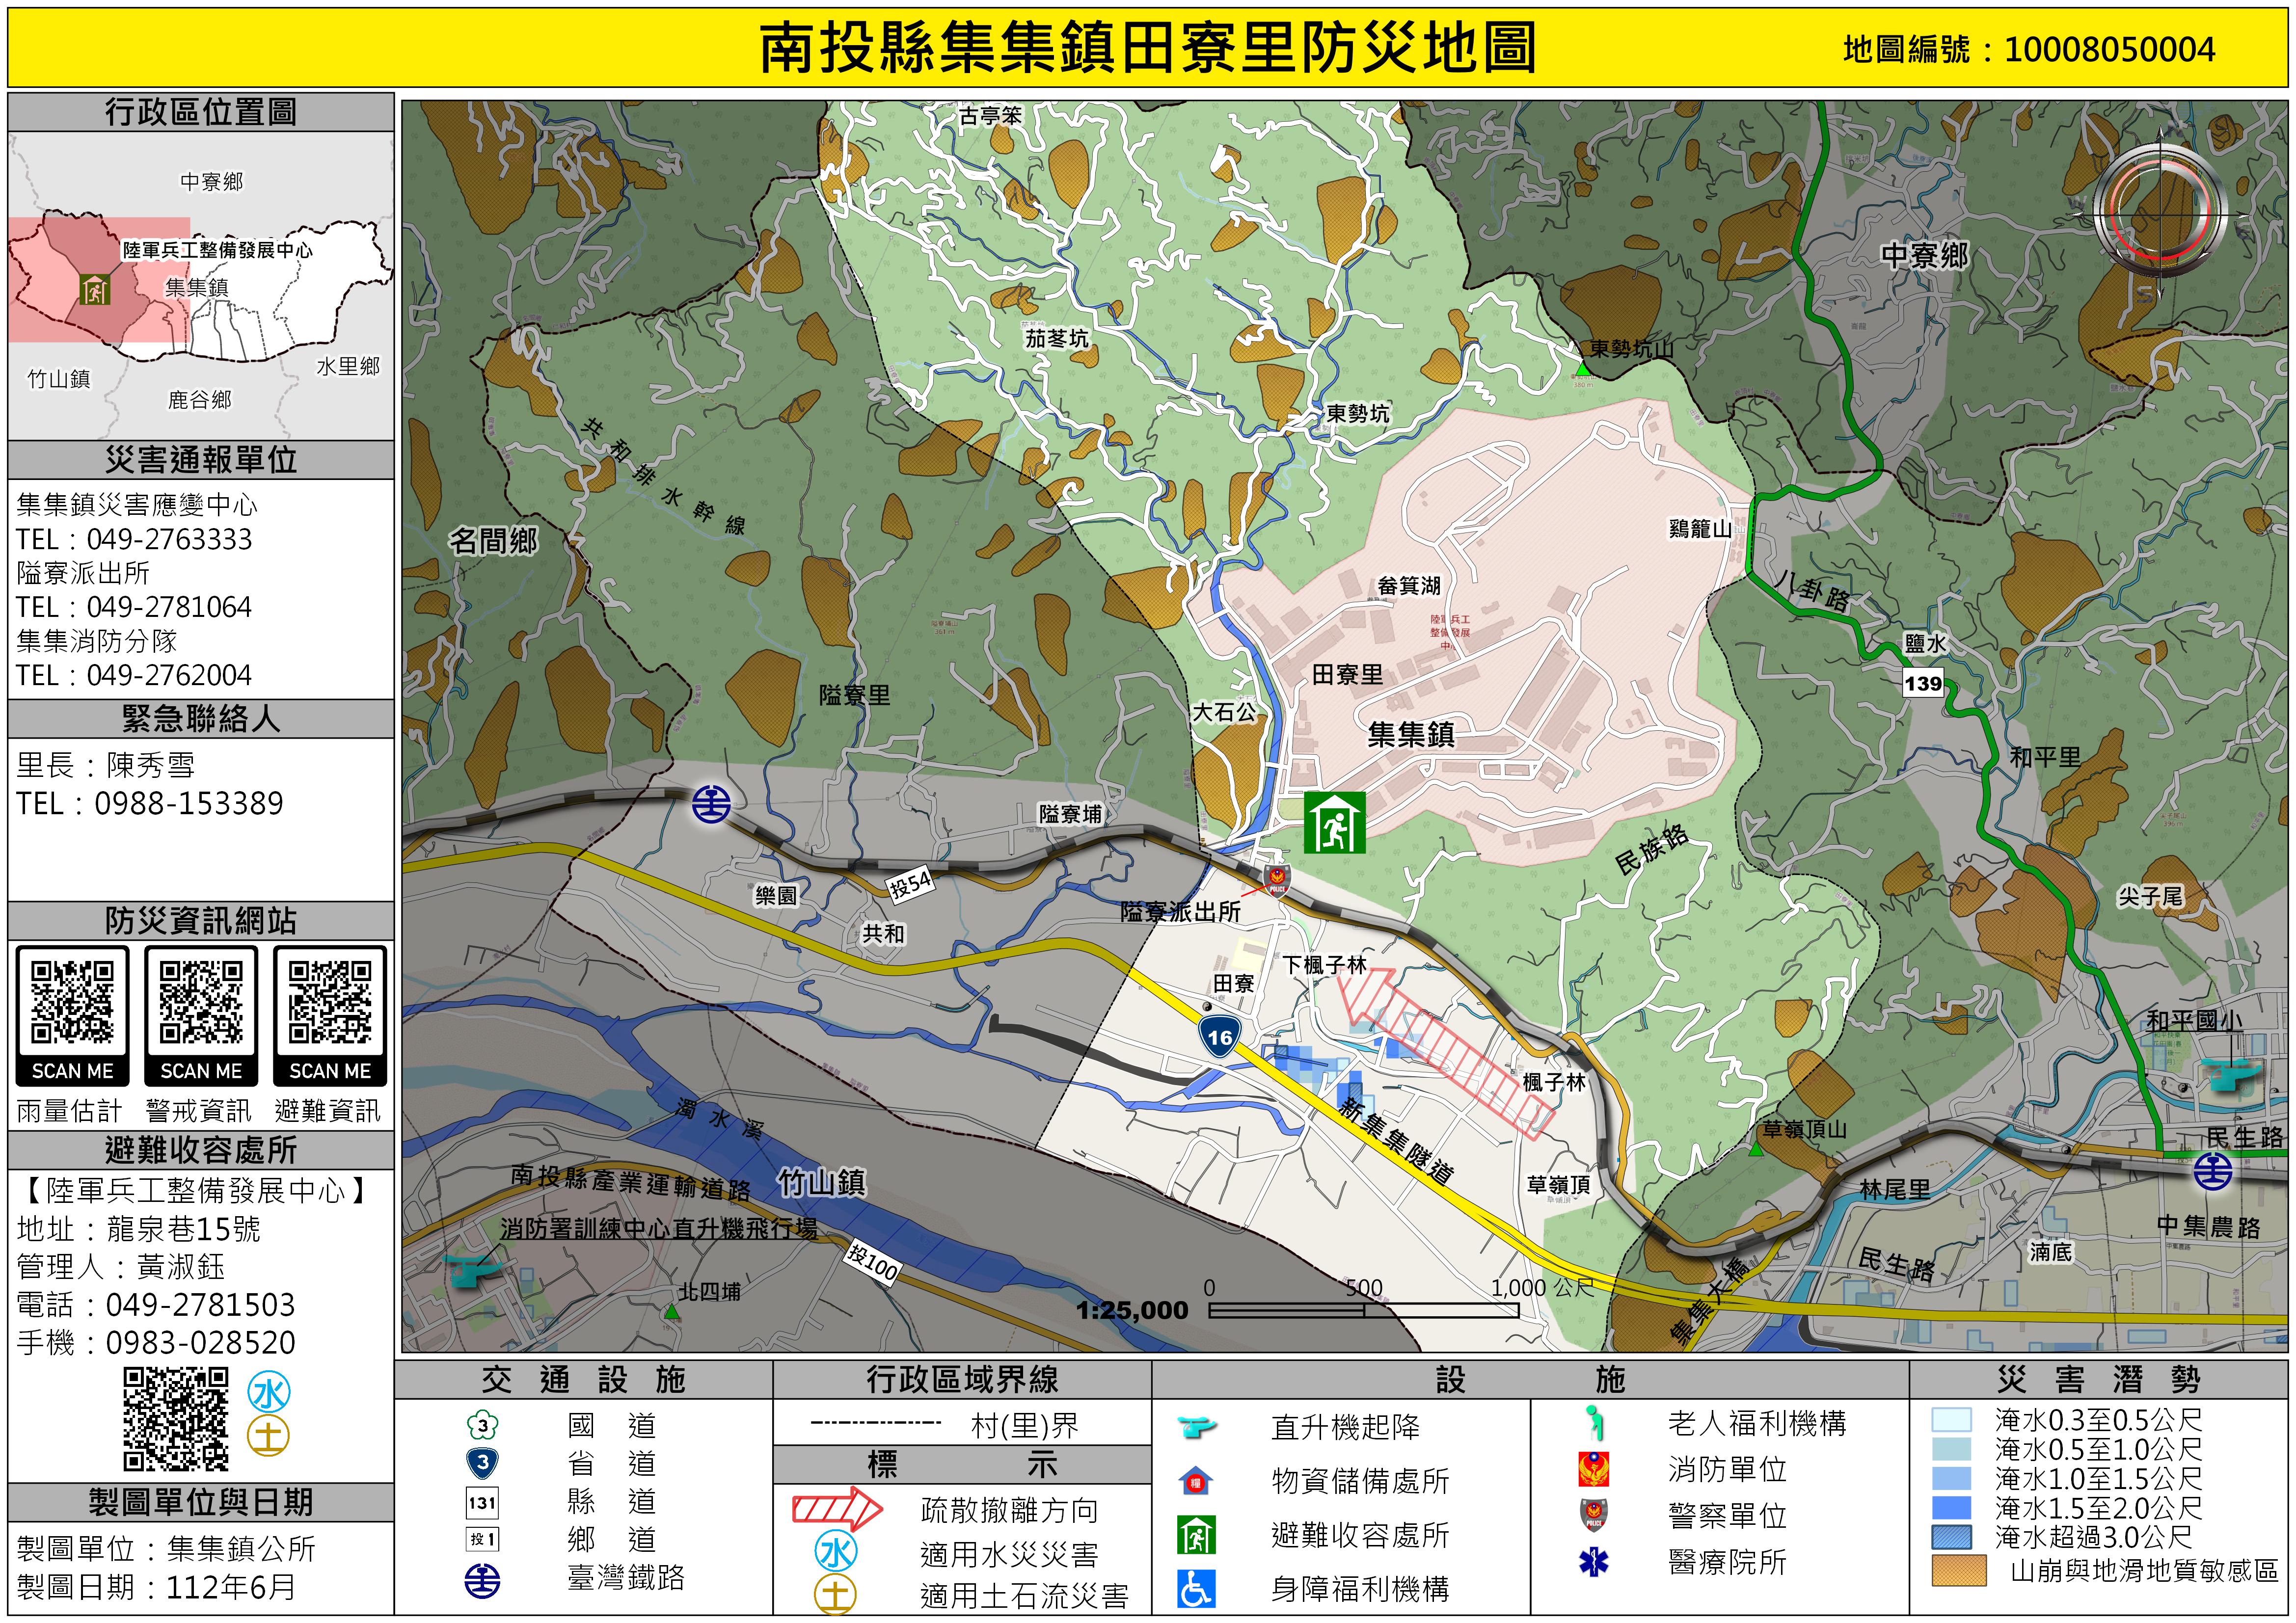
Task: Click the police station marker at 隘寮派出所
Action: pyautogui.click(x=1277, y=880)
